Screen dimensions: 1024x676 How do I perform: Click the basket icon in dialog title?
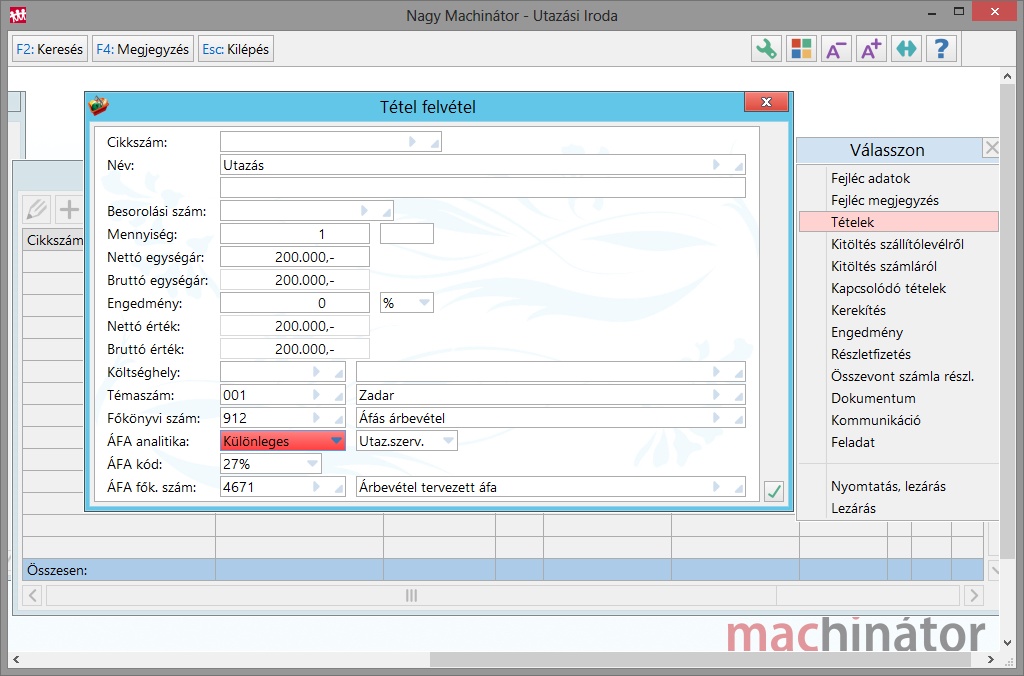click(x=99, y=105)
